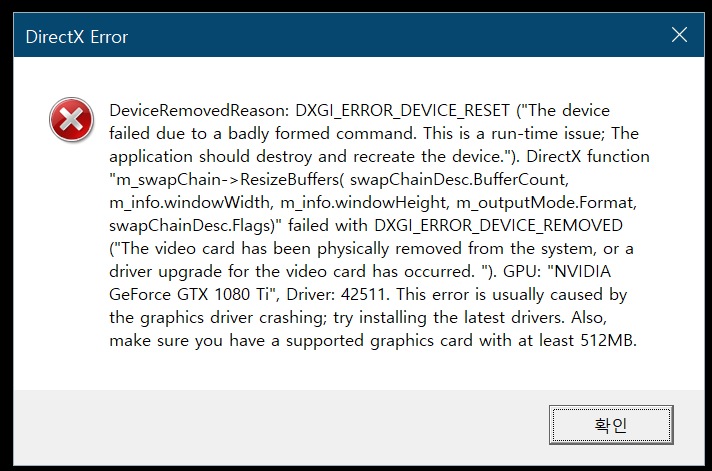712x471 pixels.
Task: Click the DirectX Error title text
Action: pos(77,37)
